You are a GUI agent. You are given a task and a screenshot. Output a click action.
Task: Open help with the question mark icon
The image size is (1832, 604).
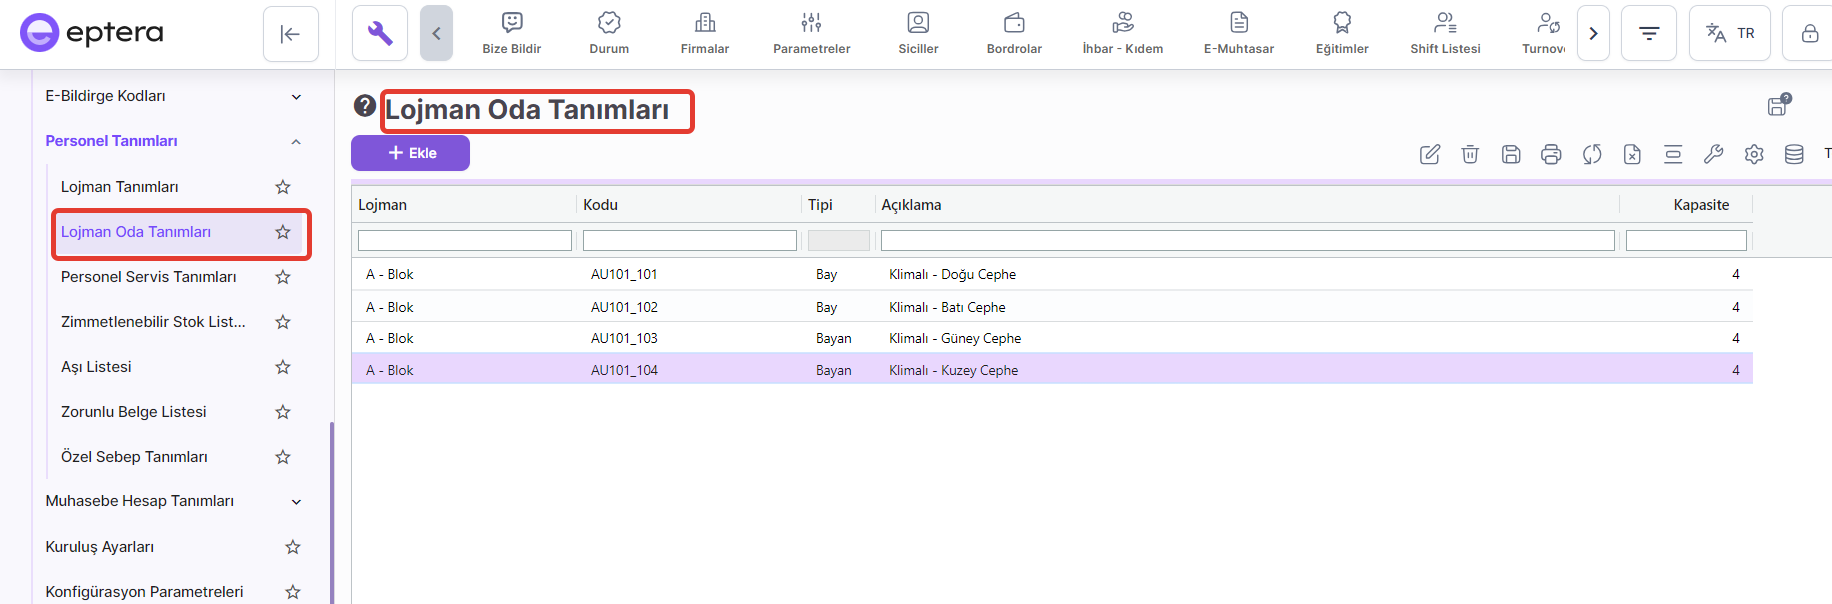(x=365, y=106)
